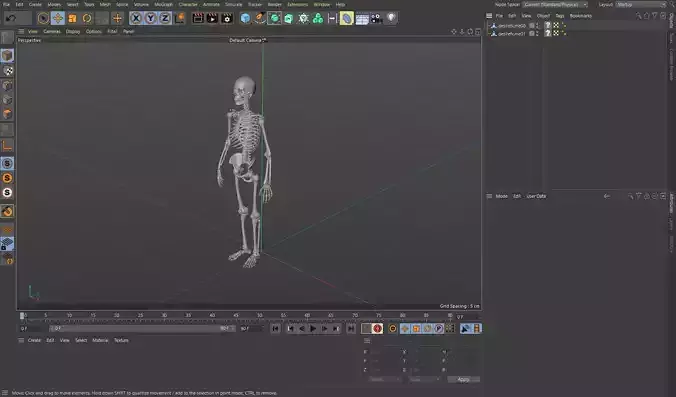Activate the Move tool
The image size is (676, 397).
pyautogui.click(x=57, y=18)
